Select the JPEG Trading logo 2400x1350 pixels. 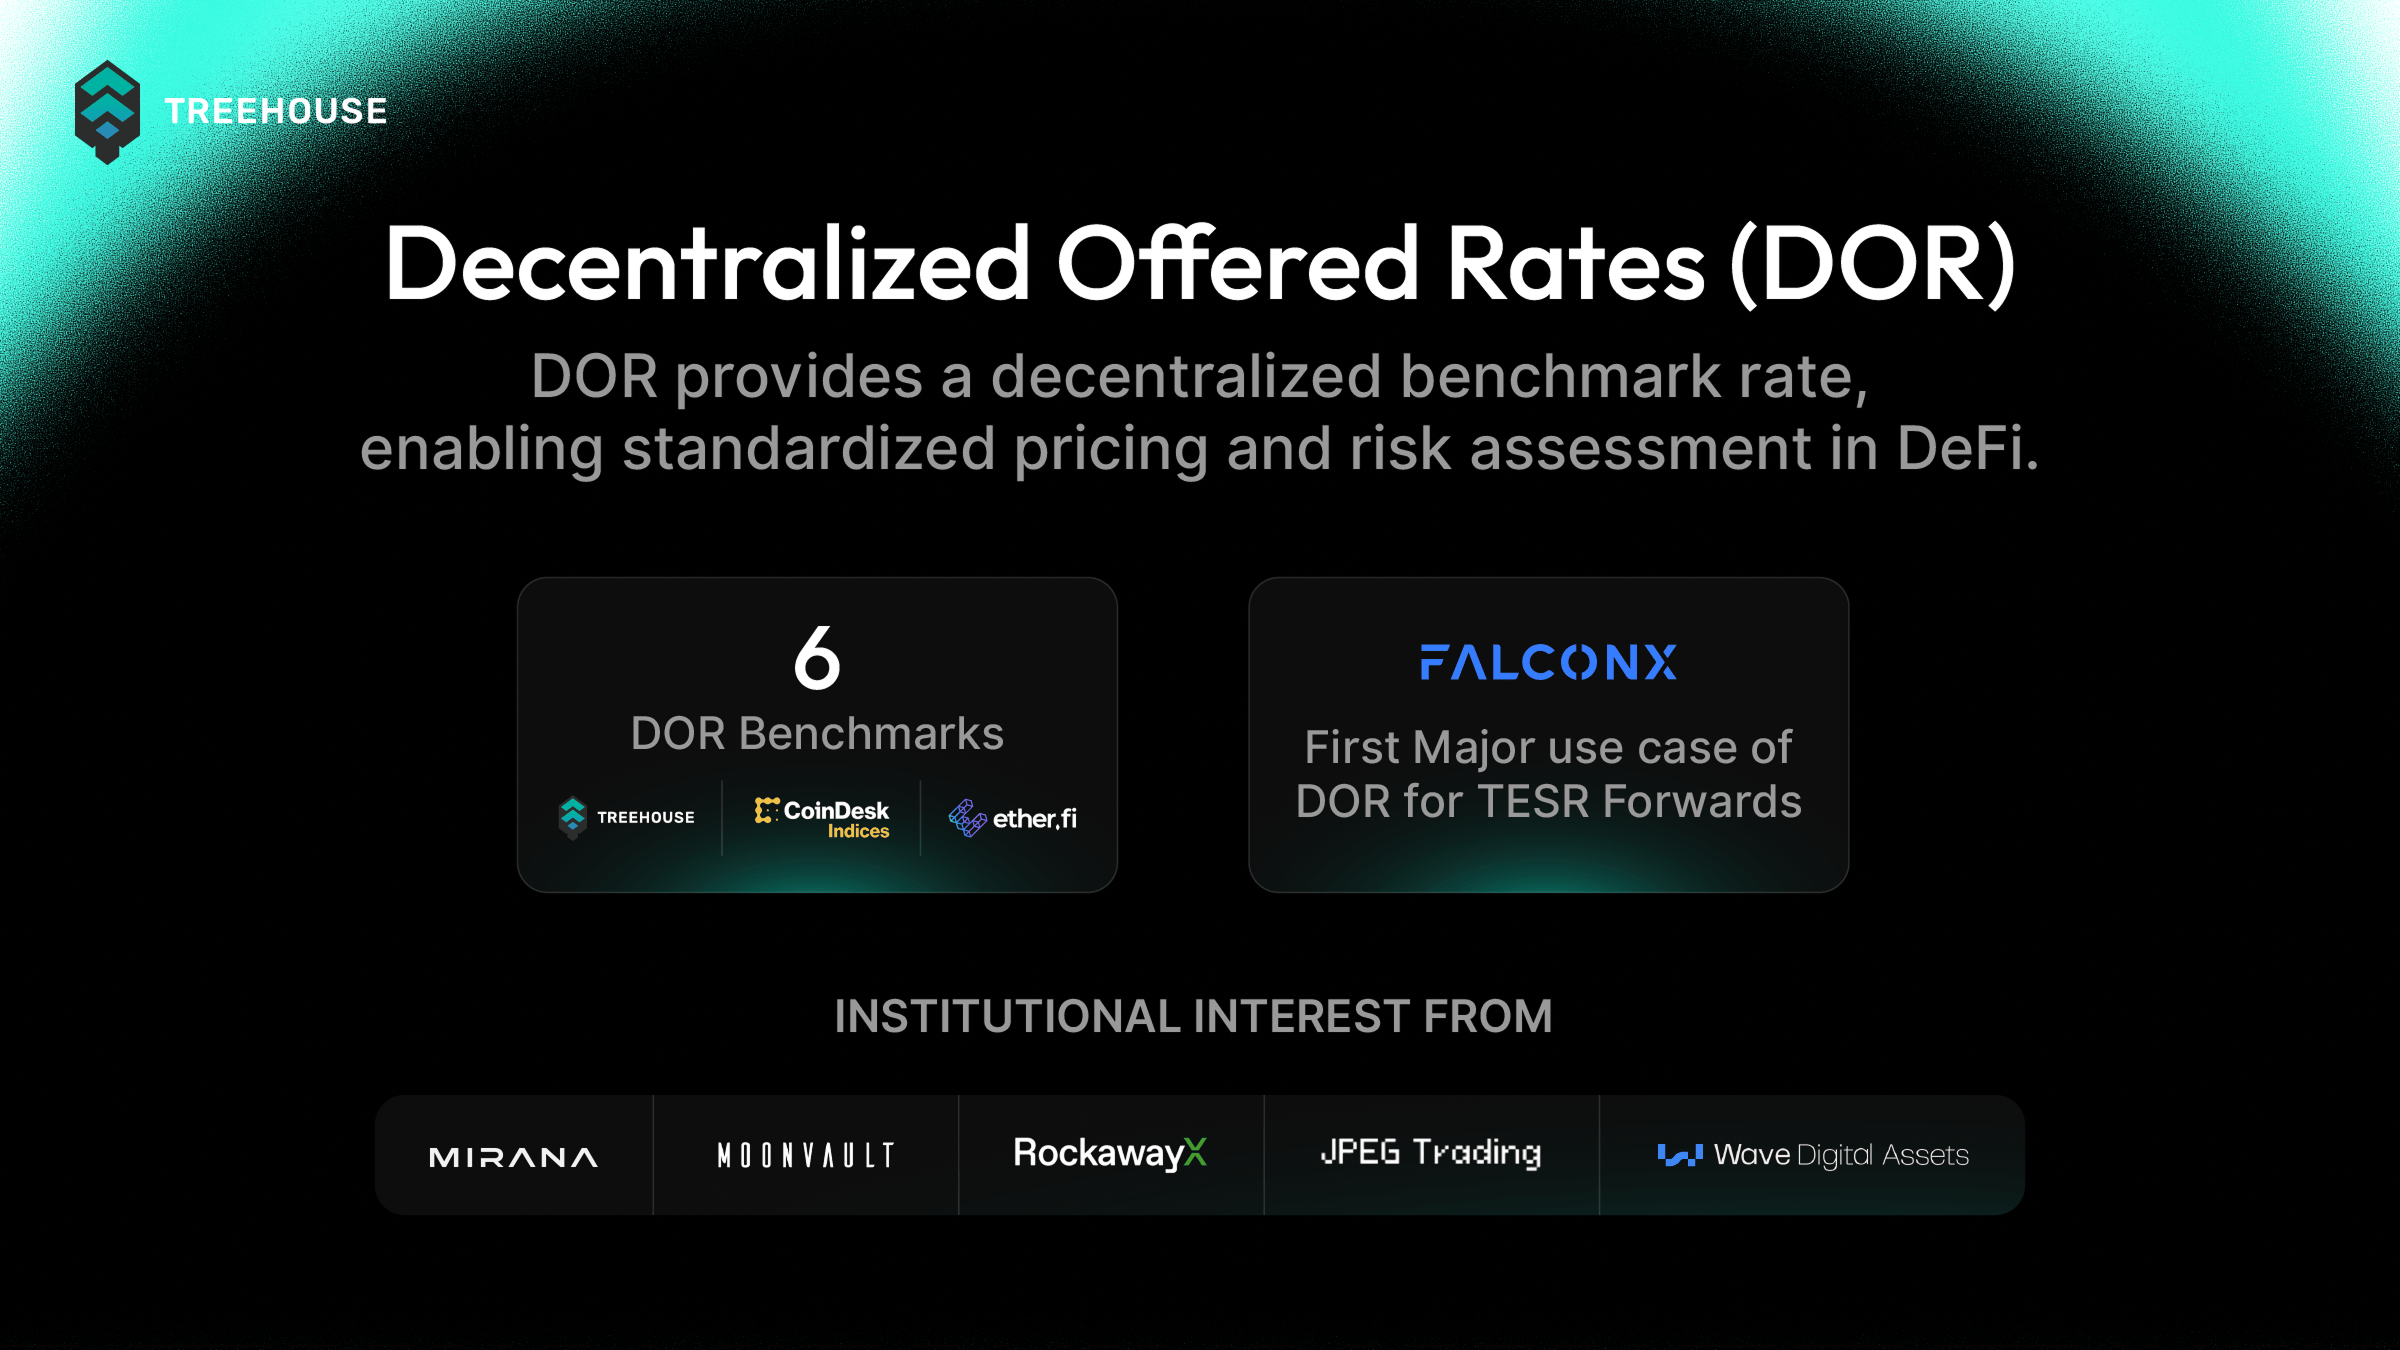(x=1431, y=1153)
